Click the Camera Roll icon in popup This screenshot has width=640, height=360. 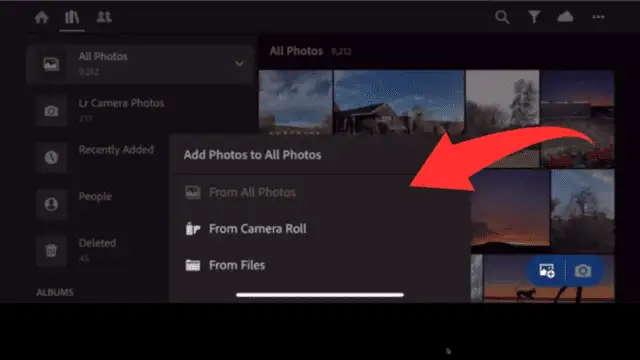[x=193, y=229]
